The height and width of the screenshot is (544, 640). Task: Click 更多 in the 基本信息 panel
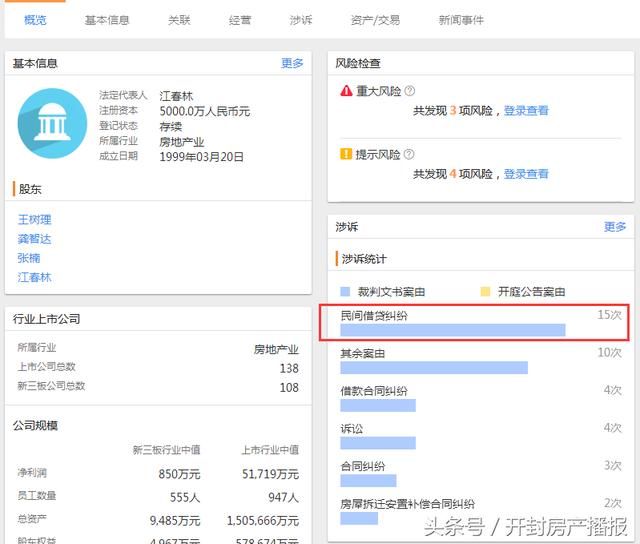pyautogui.click(x=292, y=63)
